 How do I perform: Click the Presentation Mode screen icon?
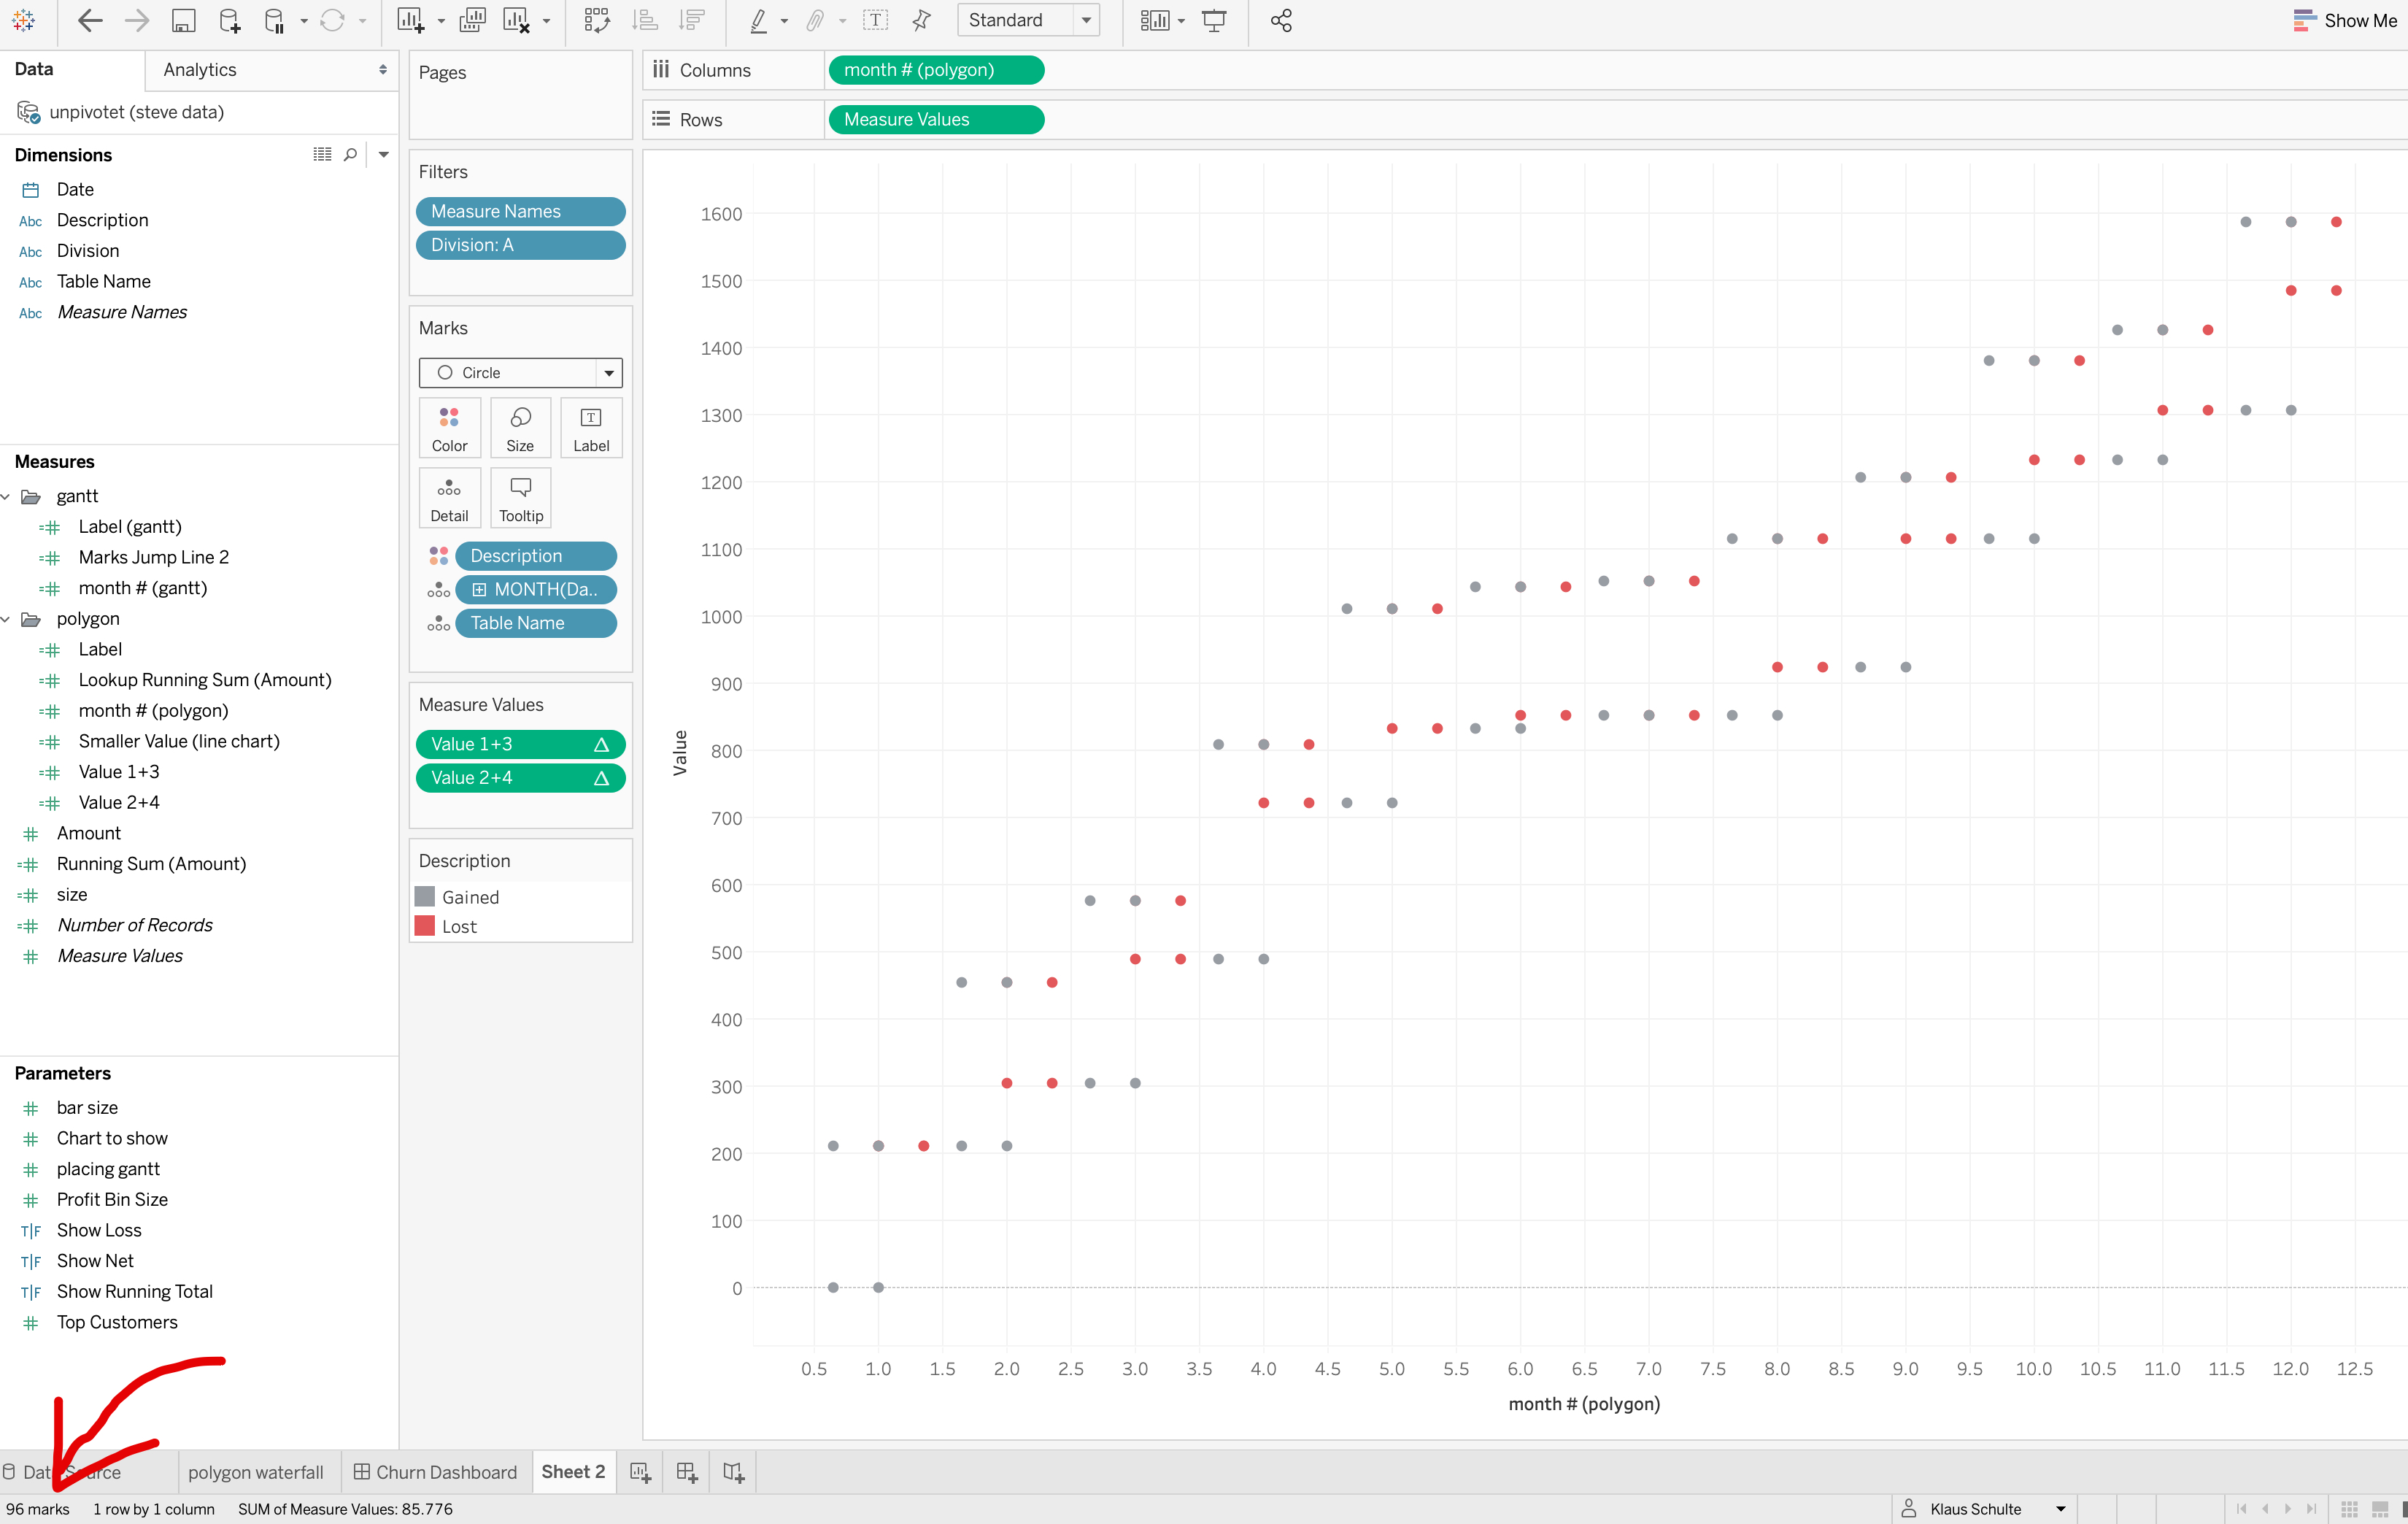tap(1214, 20)
